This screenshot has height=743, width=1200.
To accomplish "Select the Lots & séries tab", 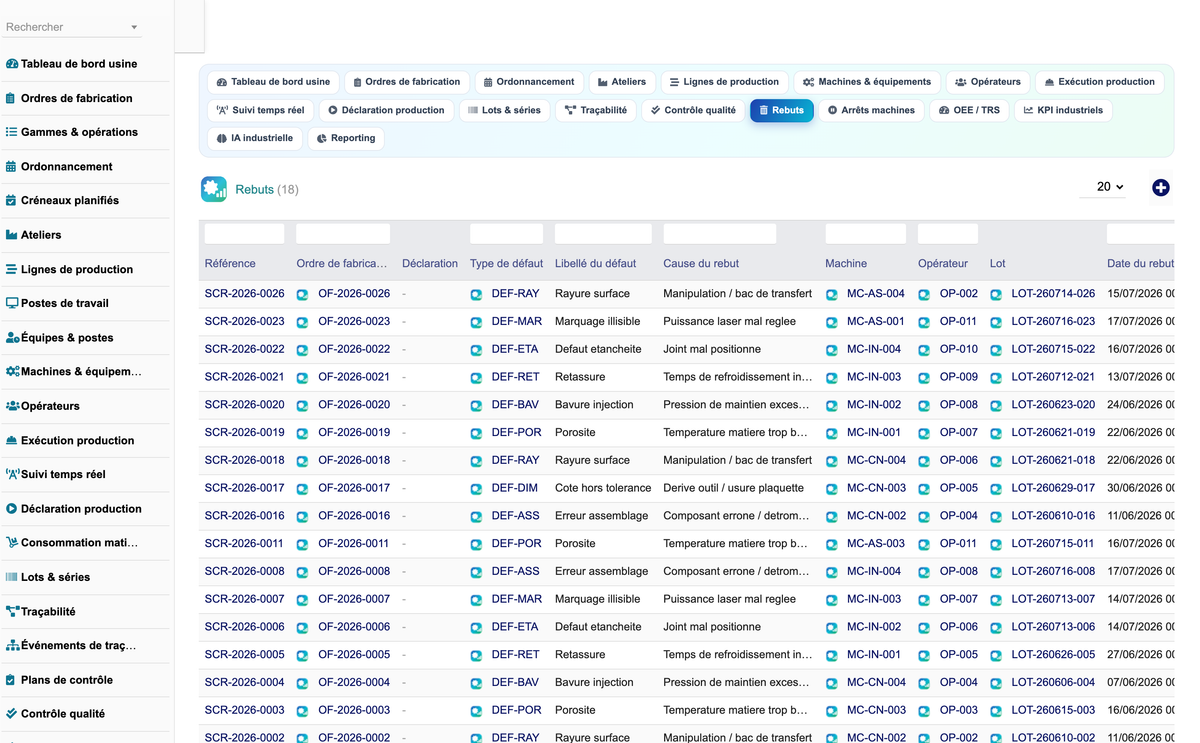I will [x=504, y=110].
